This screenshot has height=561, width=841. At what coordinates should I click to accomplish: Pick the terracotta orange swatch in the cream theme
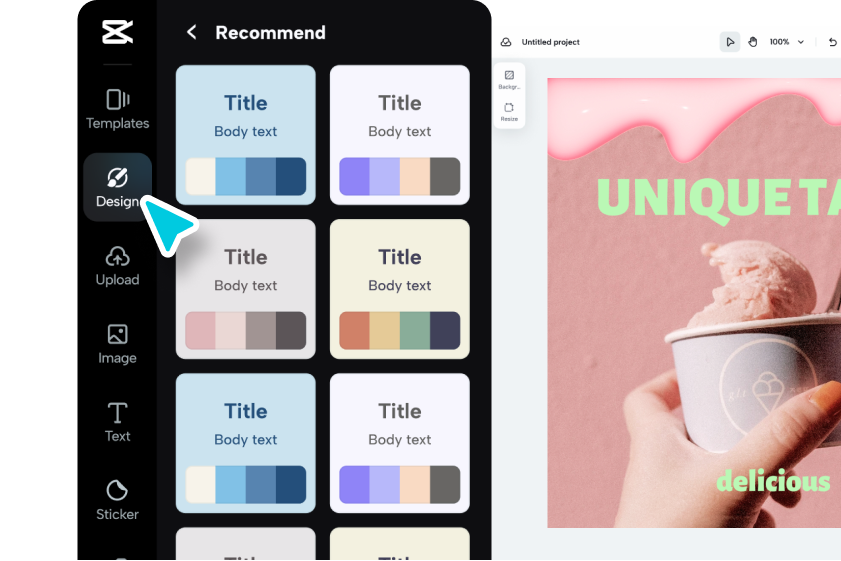pos(355,330)
